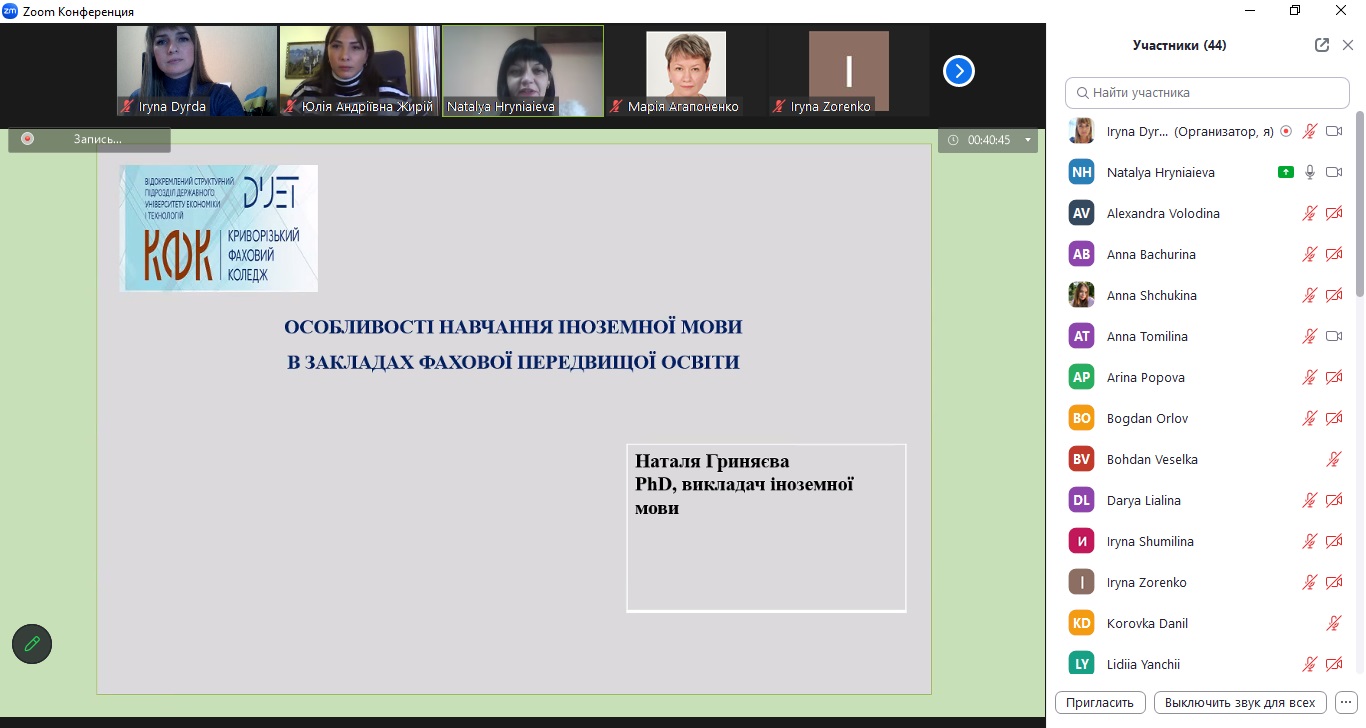
Task: Click the clock icon beside meeting timer
Action: 953,140
